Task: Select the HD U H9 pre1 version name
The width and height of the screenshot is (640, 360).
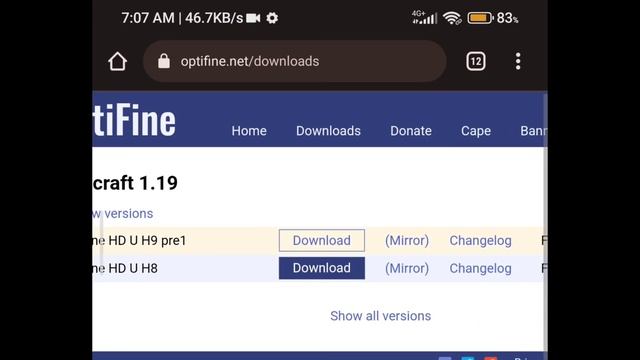Action: (x=140, y=240)
